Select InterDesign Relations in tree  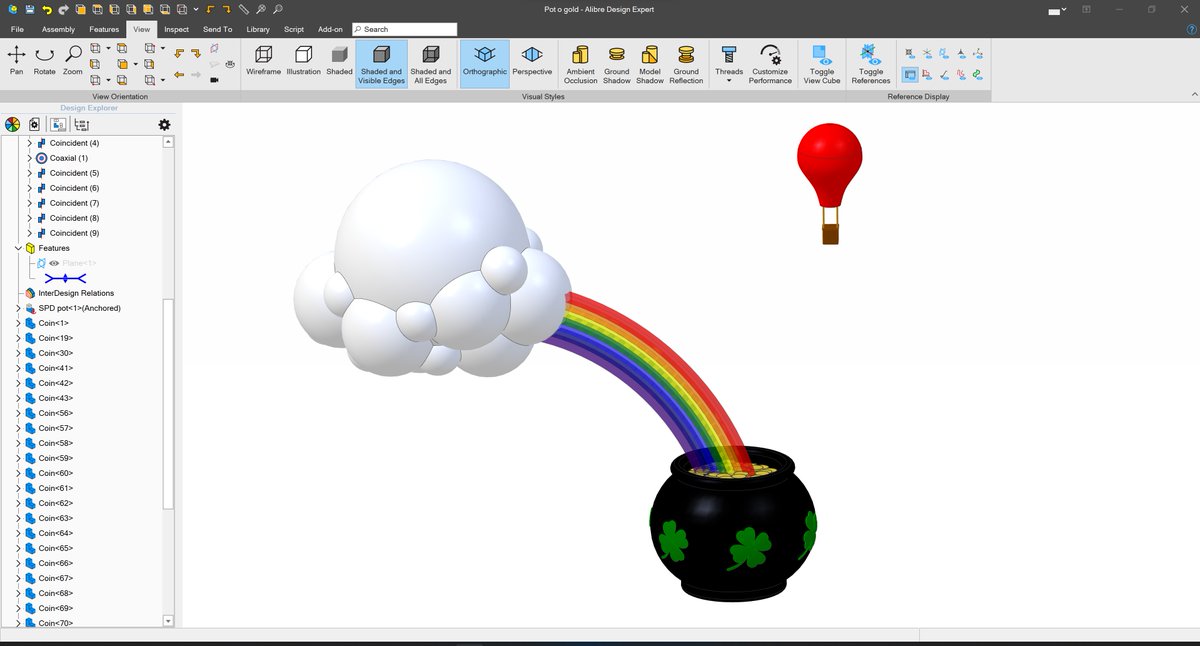point(76,293)
